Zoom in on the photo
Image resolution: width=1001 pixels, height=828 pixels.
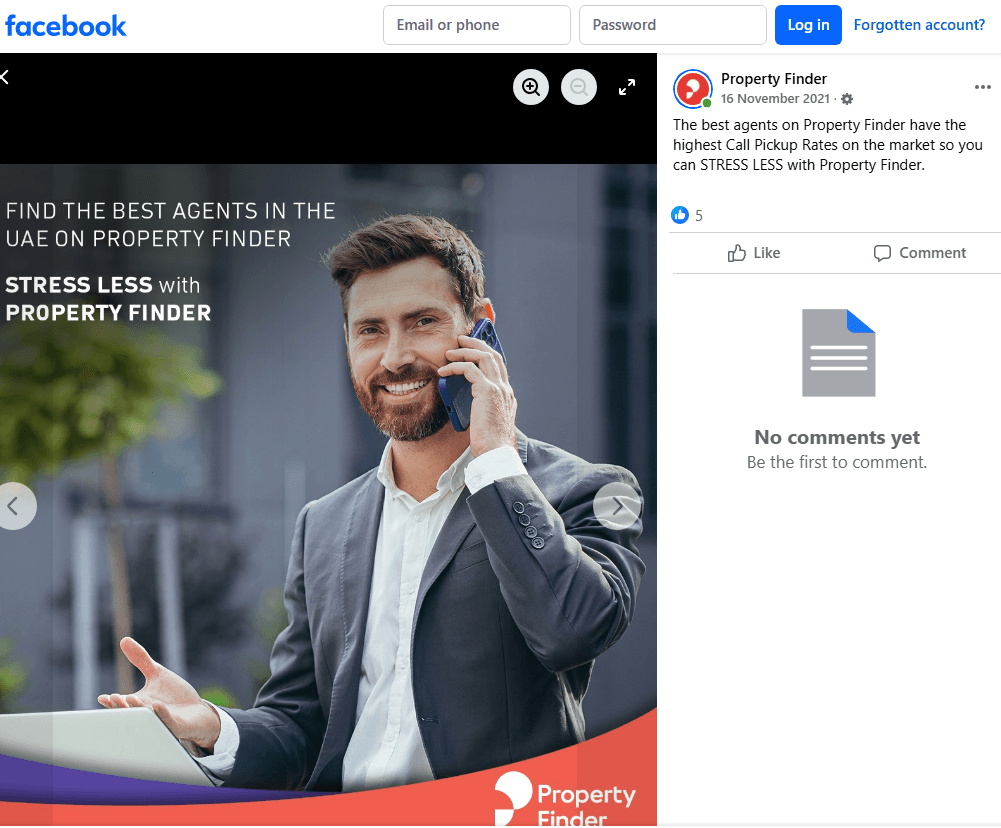[531, 87]
